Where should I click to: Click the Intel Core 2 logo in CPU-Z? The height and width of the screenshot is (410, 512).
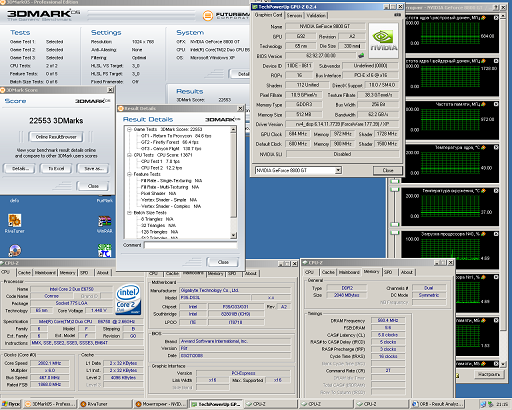(128, 299)
